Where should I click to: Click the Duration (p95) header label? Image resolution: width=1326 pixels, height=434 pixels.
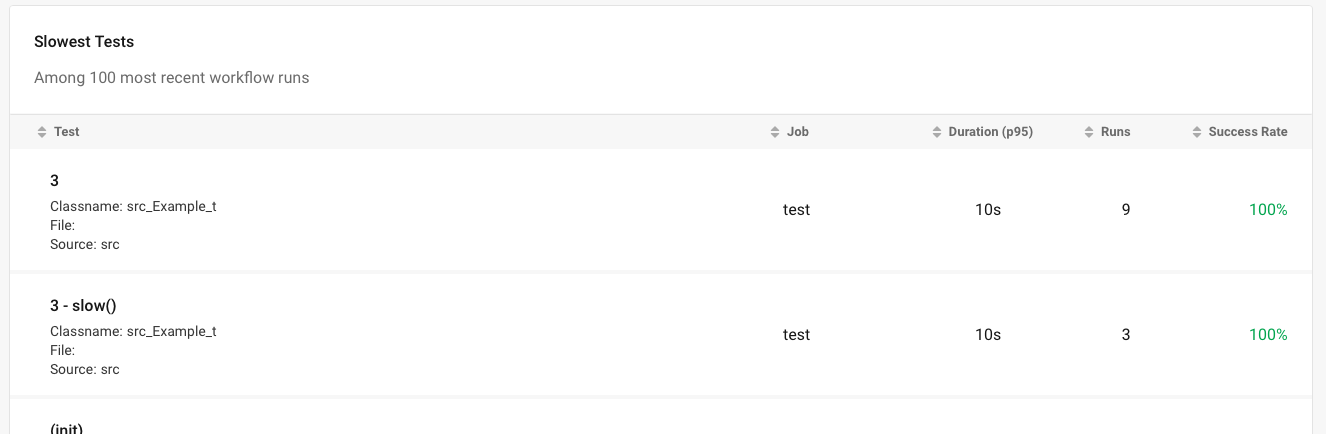[x=990, y=132]
